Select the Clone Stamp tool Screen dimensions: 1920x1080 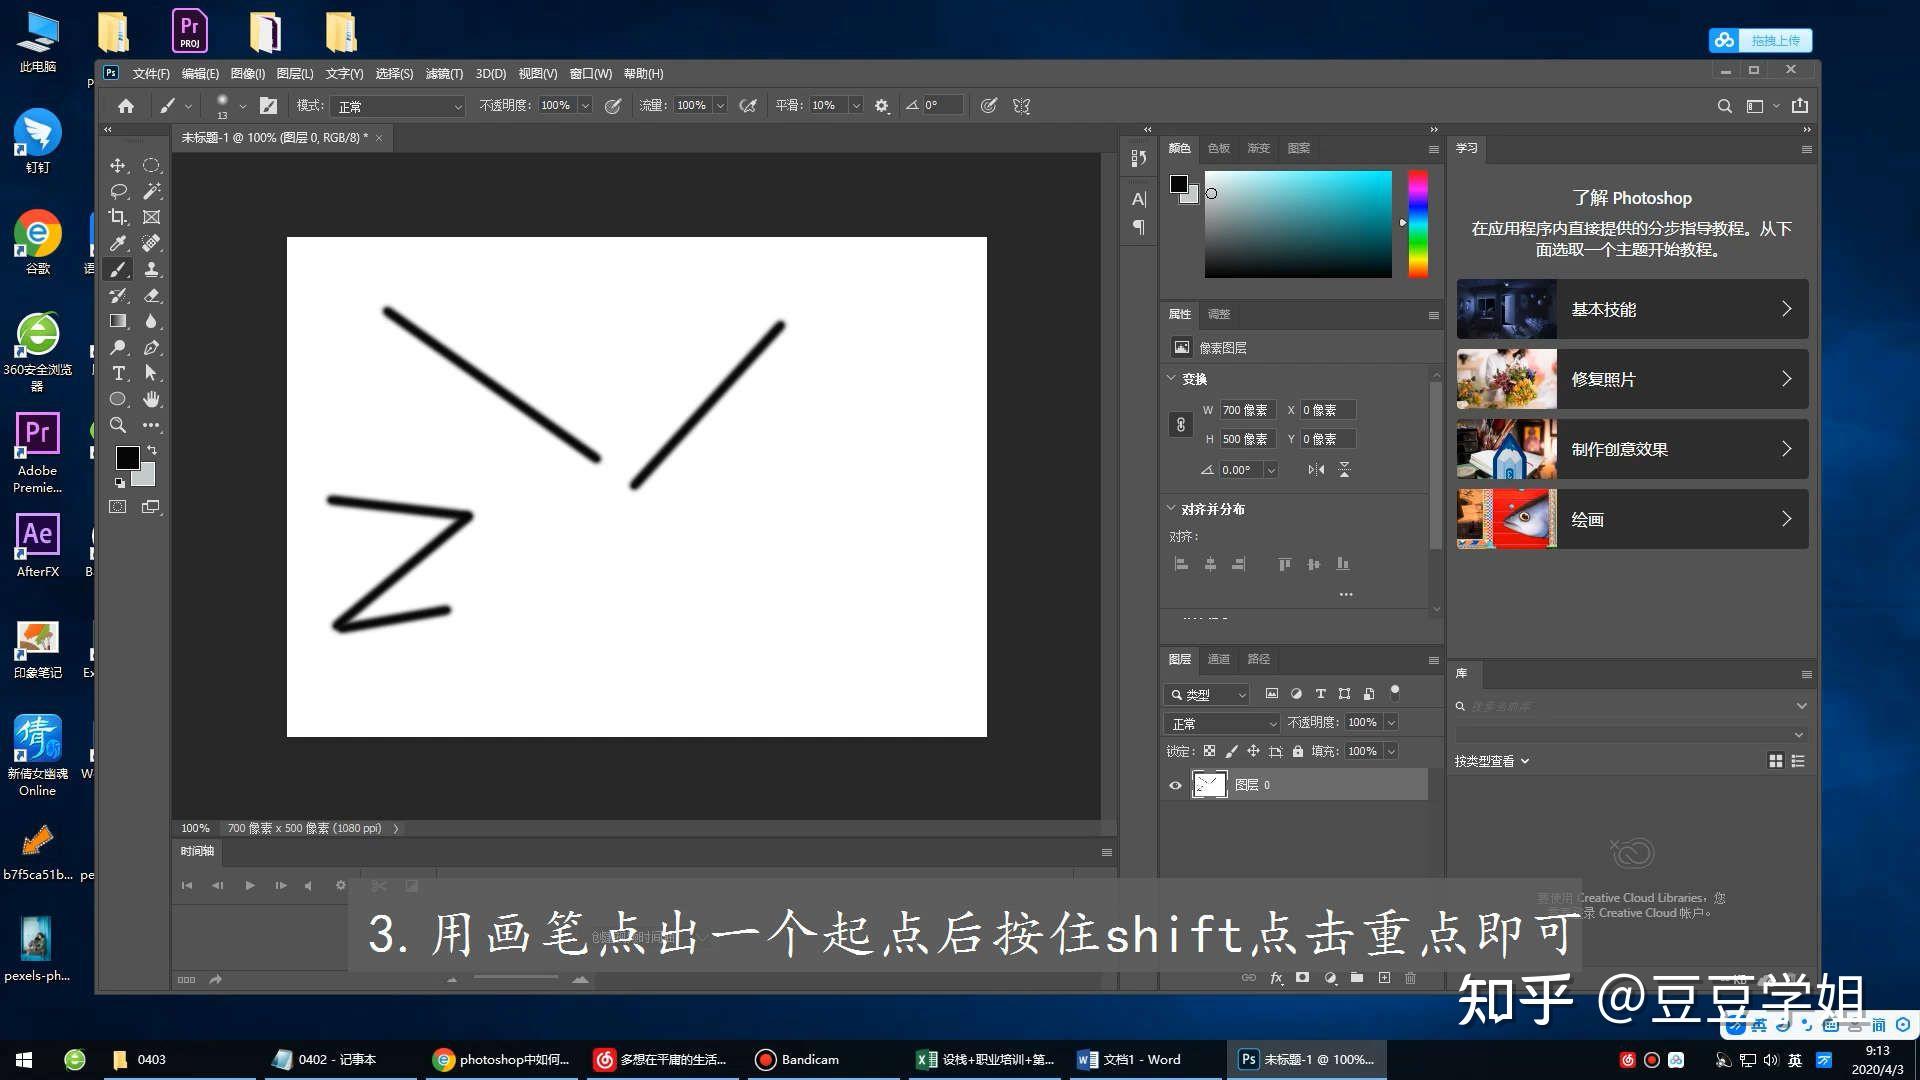(x=151, y=269)
